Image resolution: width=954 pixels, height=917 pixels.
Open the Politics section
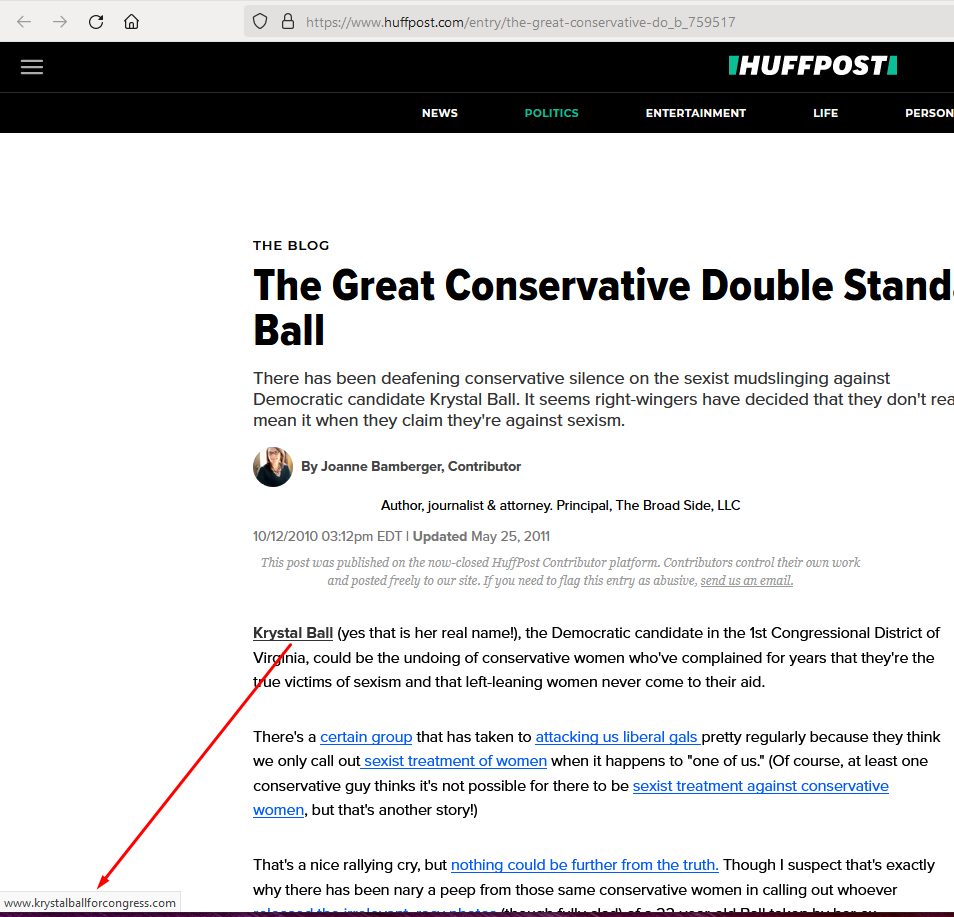click(x=551, y=113)
